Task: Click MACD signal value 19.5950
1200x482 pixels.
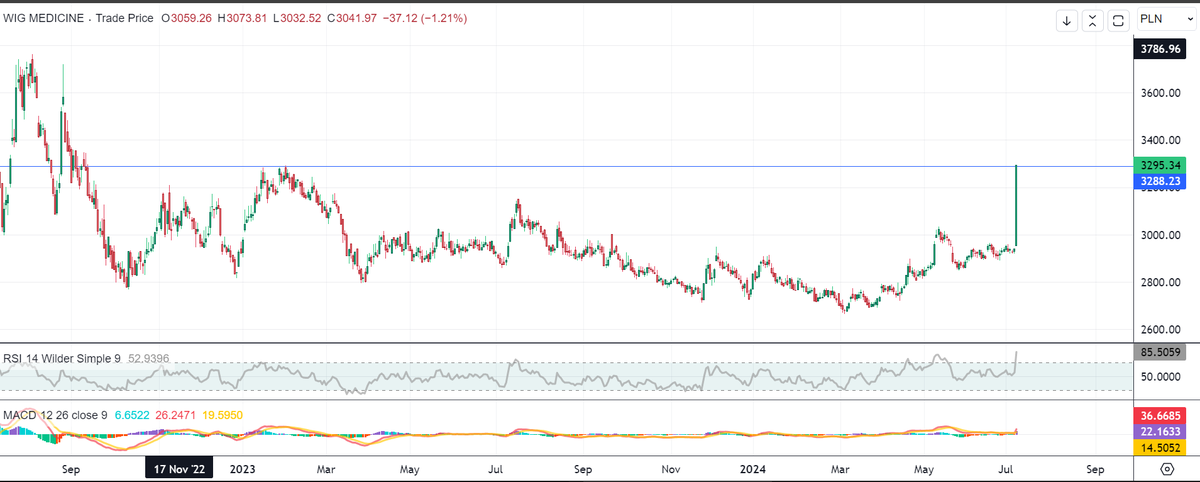Action: (x=223, y=413)
